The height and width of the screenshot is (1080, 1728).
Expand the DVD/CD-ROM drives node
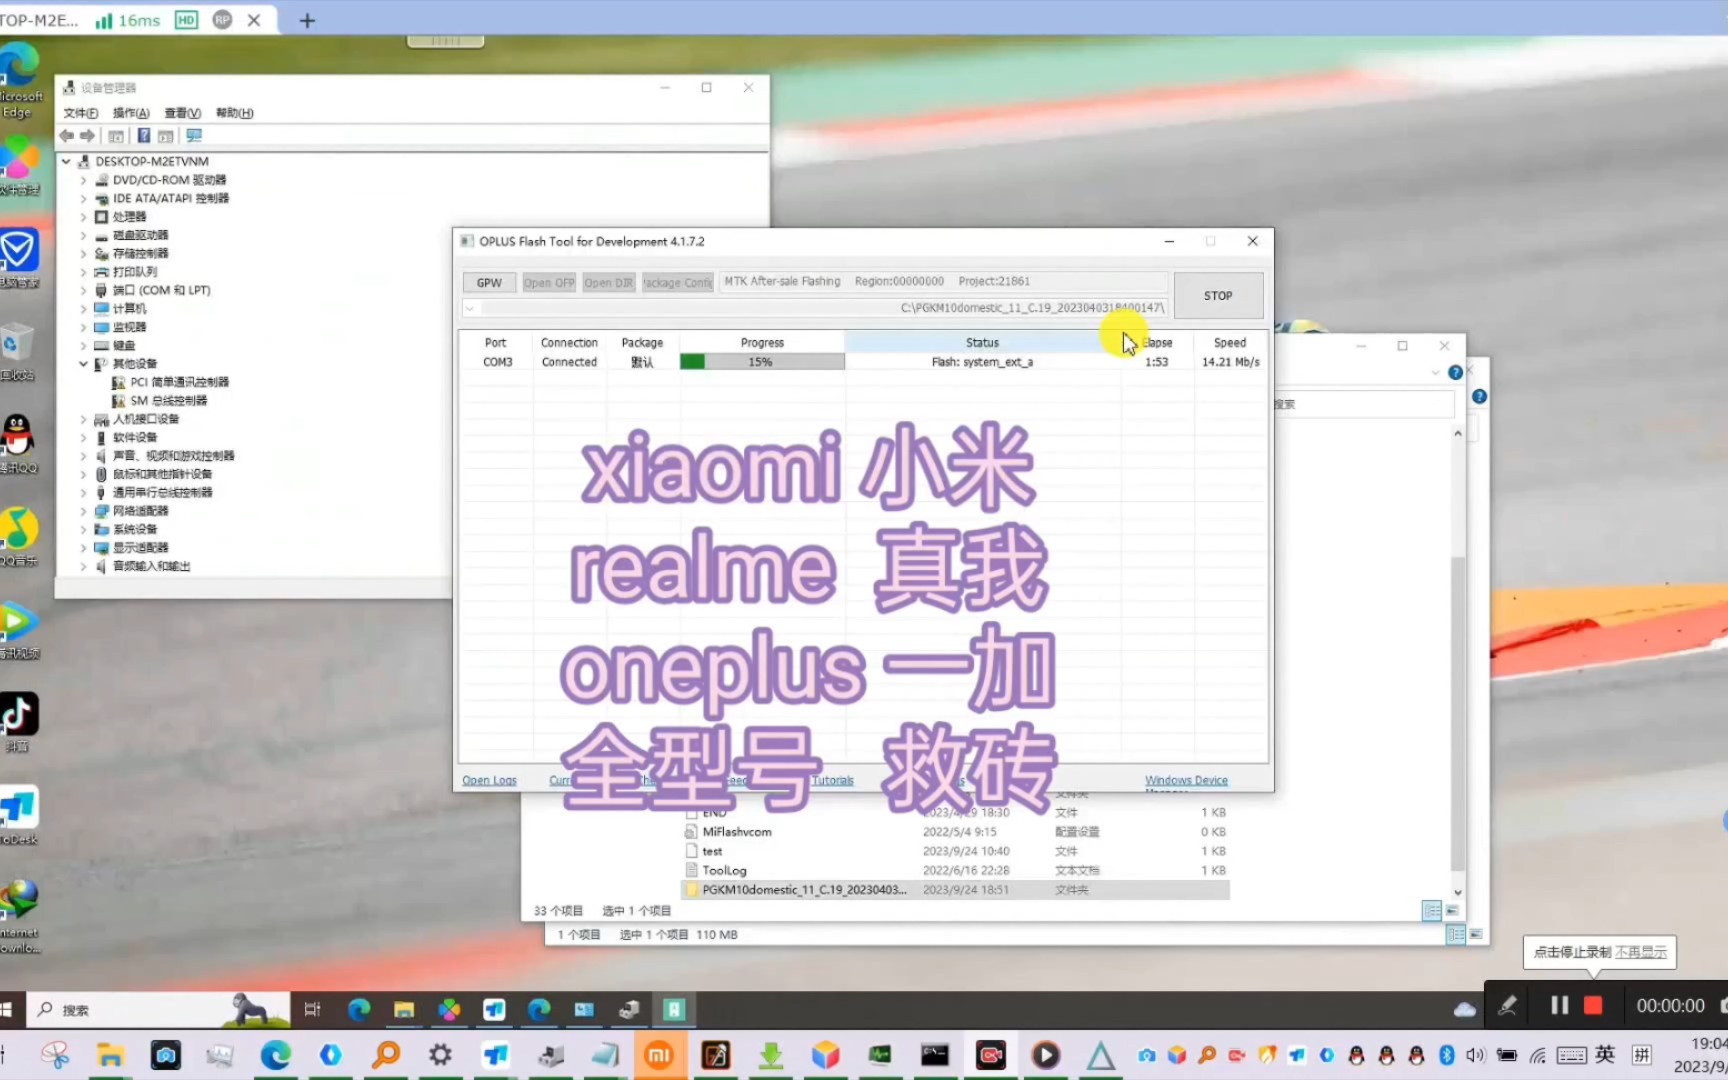(x=83, y=180)
